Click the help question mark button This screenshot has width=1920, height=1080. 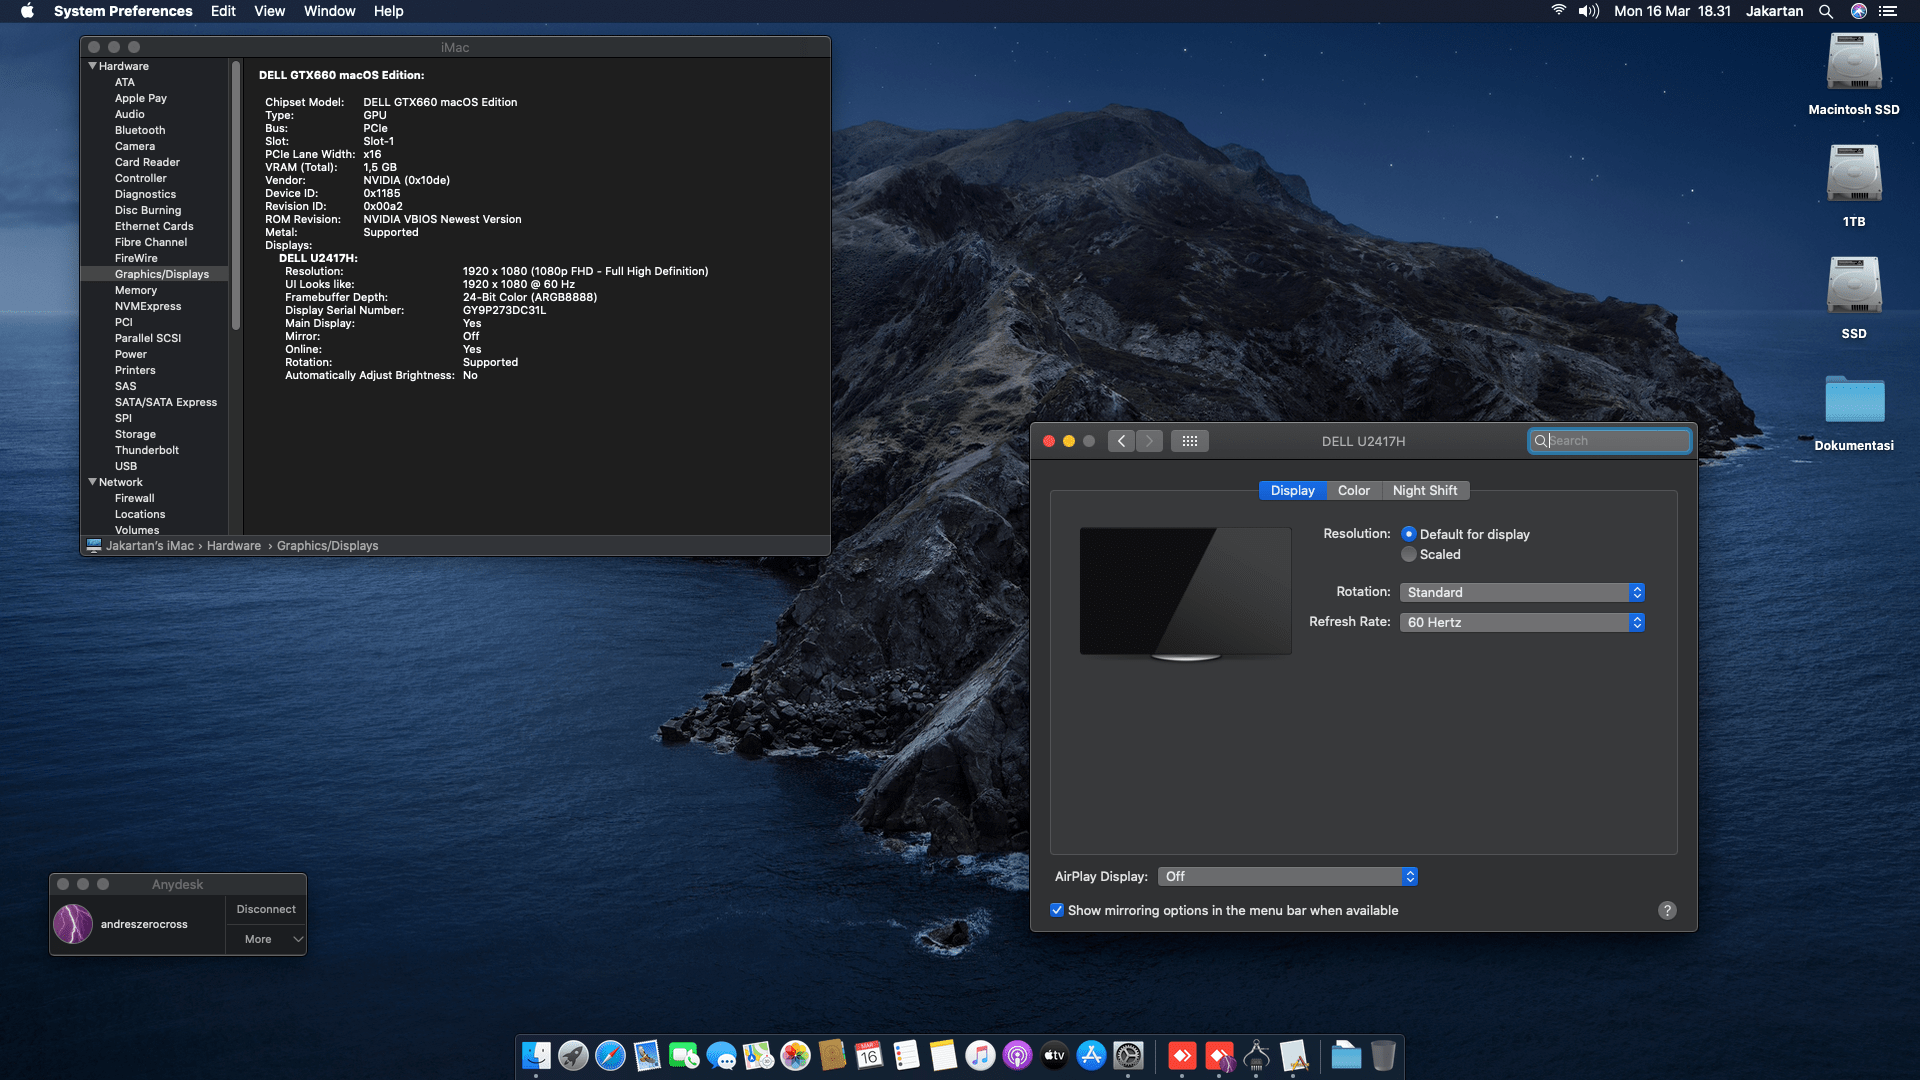1667,910
